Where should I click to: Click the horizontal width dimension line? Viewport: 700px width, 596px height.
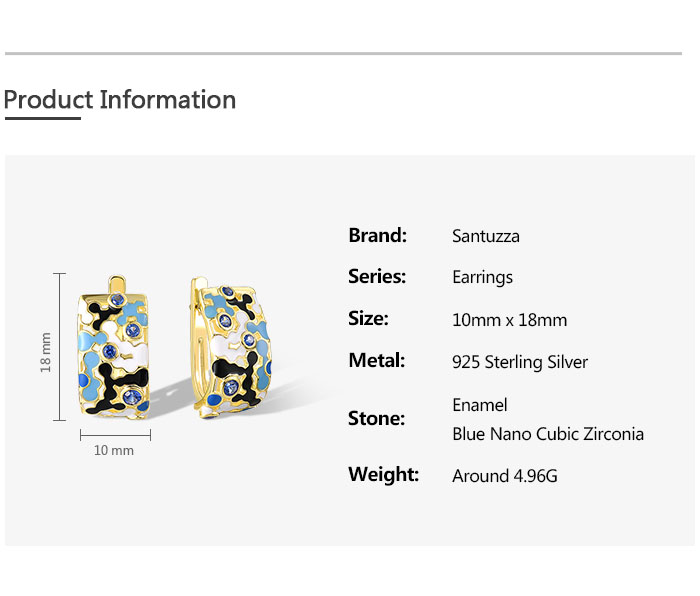(115, 435)
